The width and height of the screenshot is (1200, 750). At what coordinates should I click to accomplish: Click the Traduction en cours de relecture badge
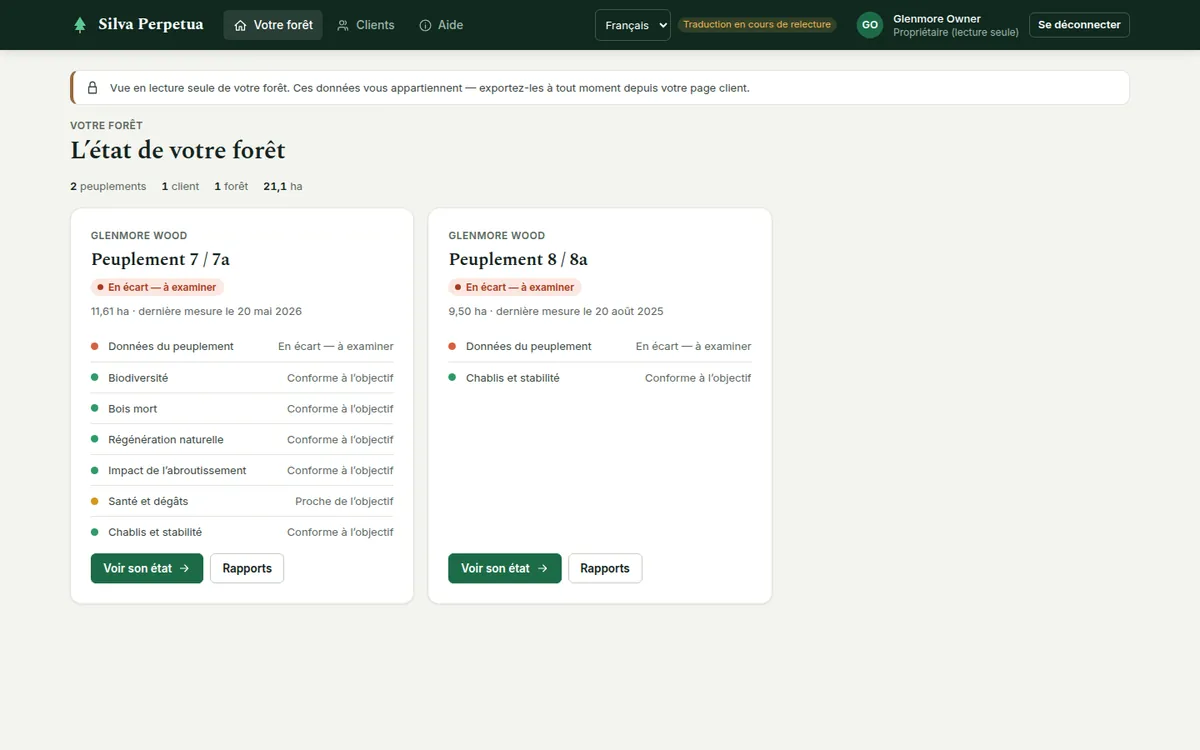757,25
